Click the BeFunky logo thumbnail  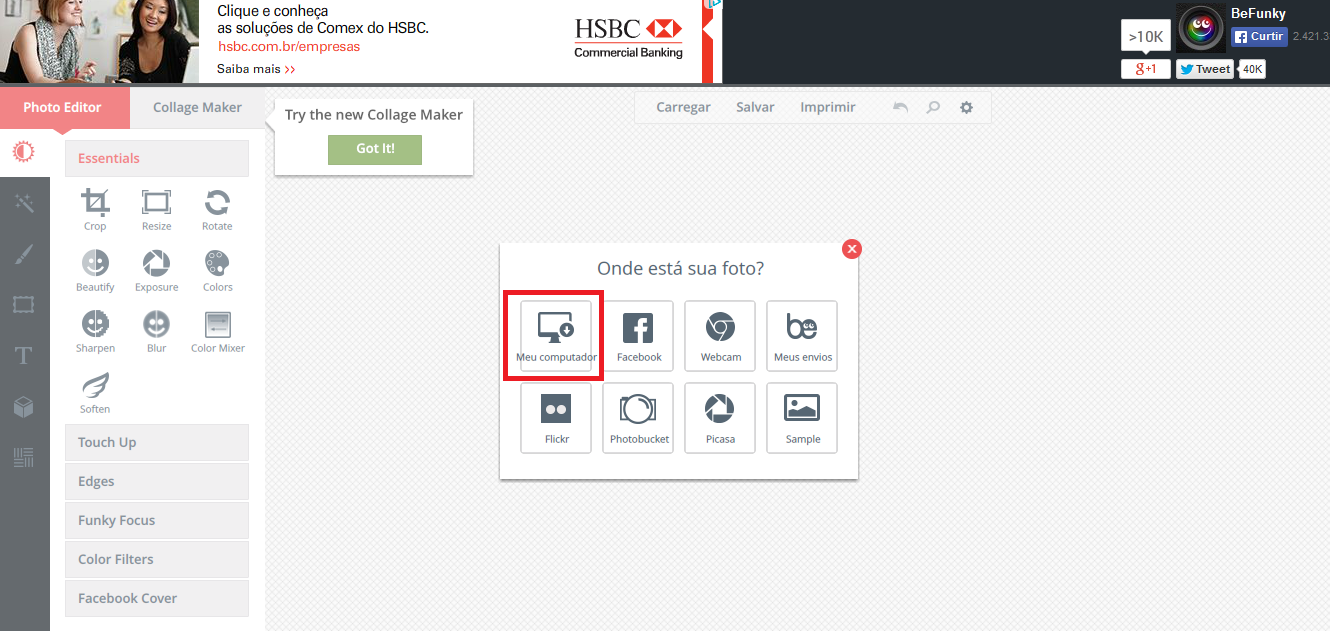pyautogui.click(x=1201, y=27)
